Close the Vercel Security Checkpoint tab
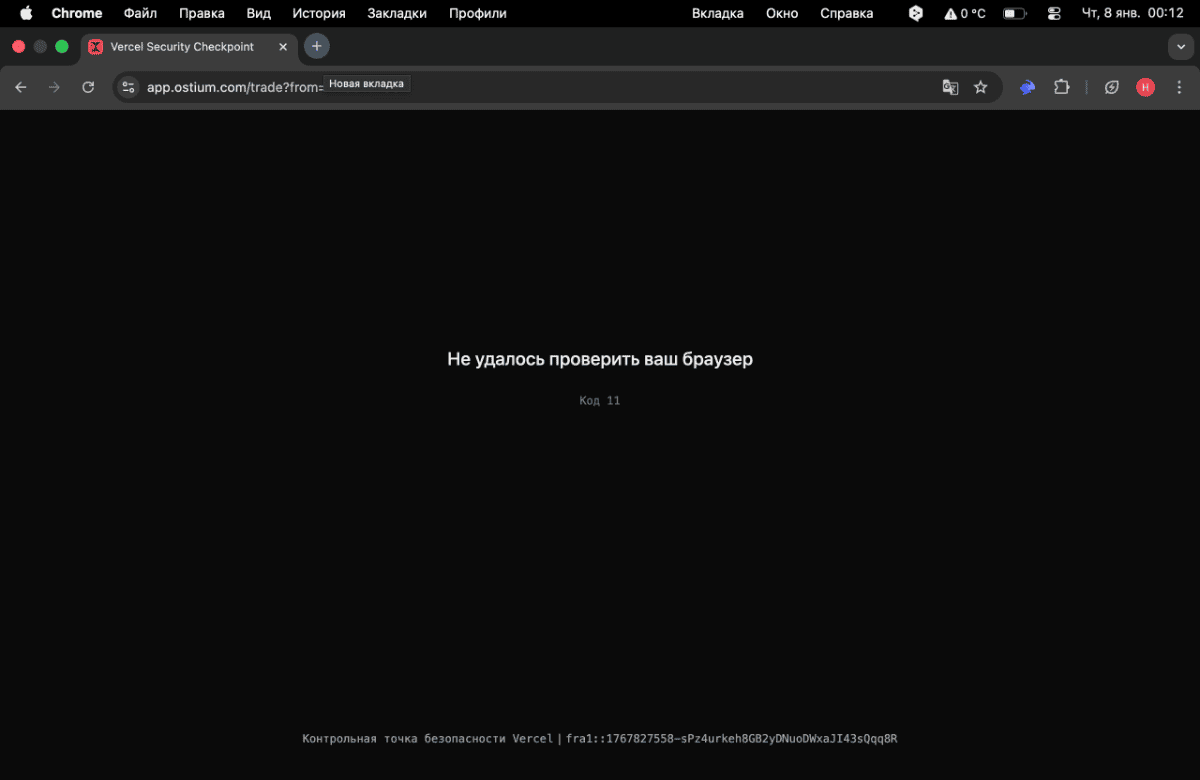The width and height of the screenshot is (1200, 780). pyautogui.click(x=282, y=47)
